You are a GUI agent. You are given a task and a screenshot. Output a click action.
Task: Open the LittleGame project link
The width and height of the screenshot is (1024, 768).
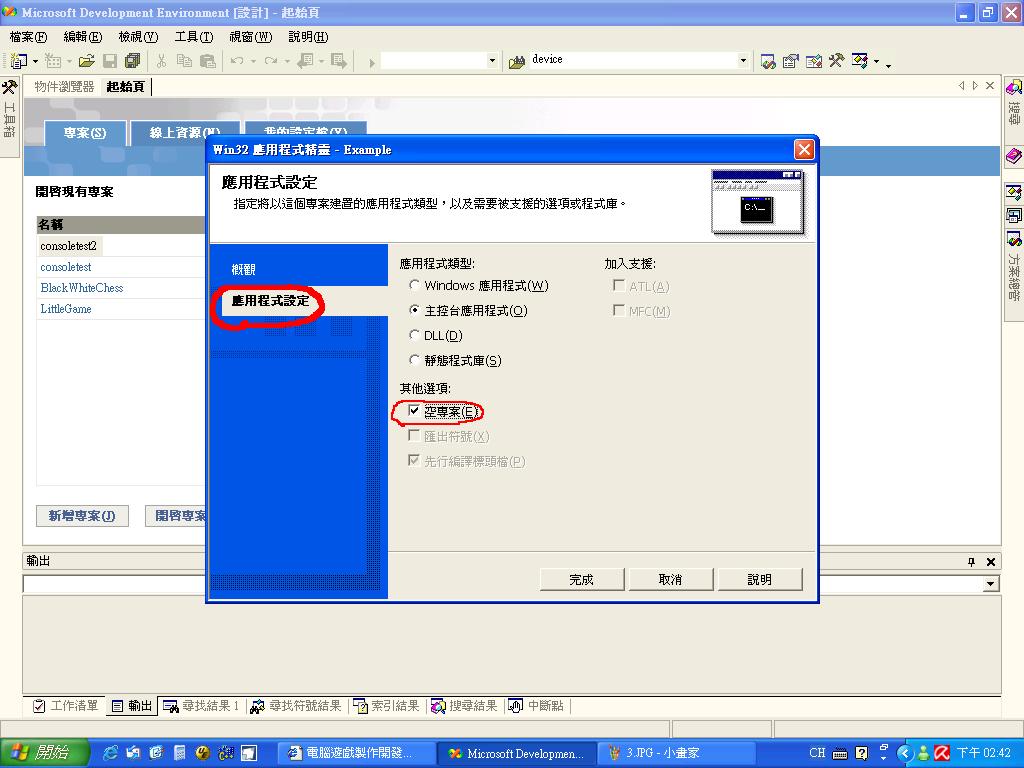[66, 309]
